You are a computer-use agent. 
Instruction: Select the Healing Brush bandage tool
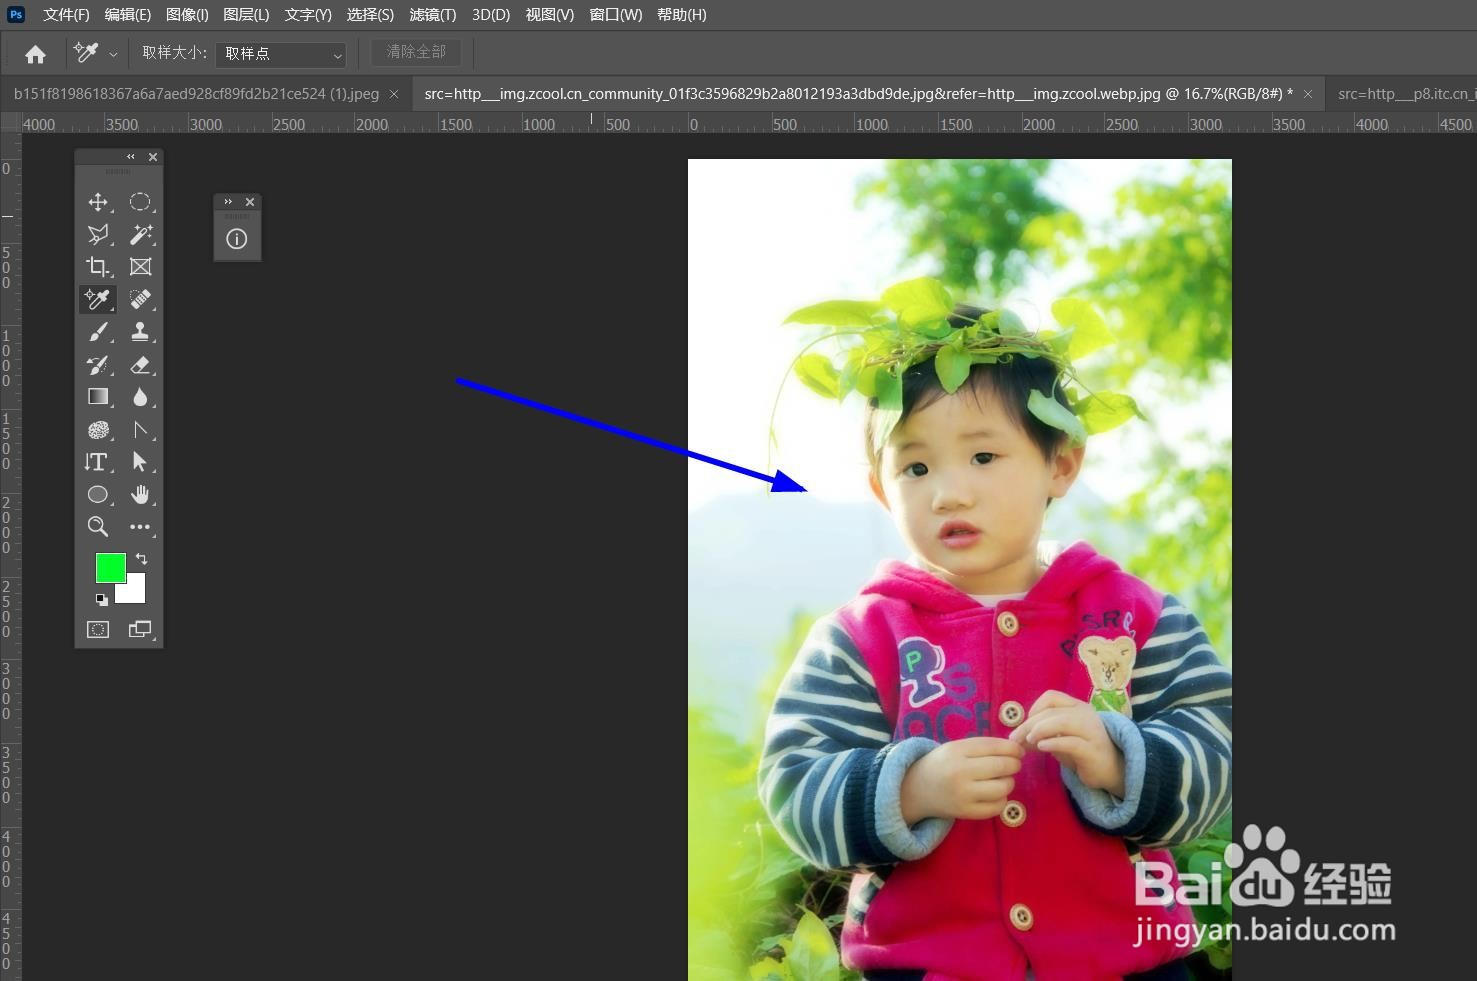[140, 299]
